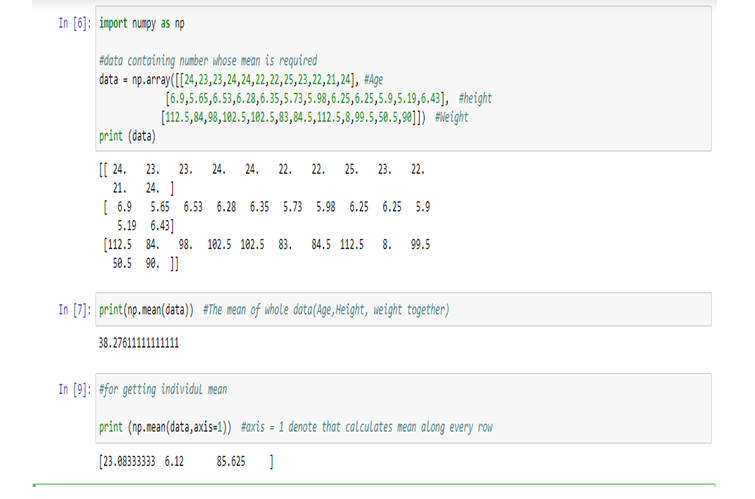Click the printed height row output
755x499 pixels.
click(267, 216)
